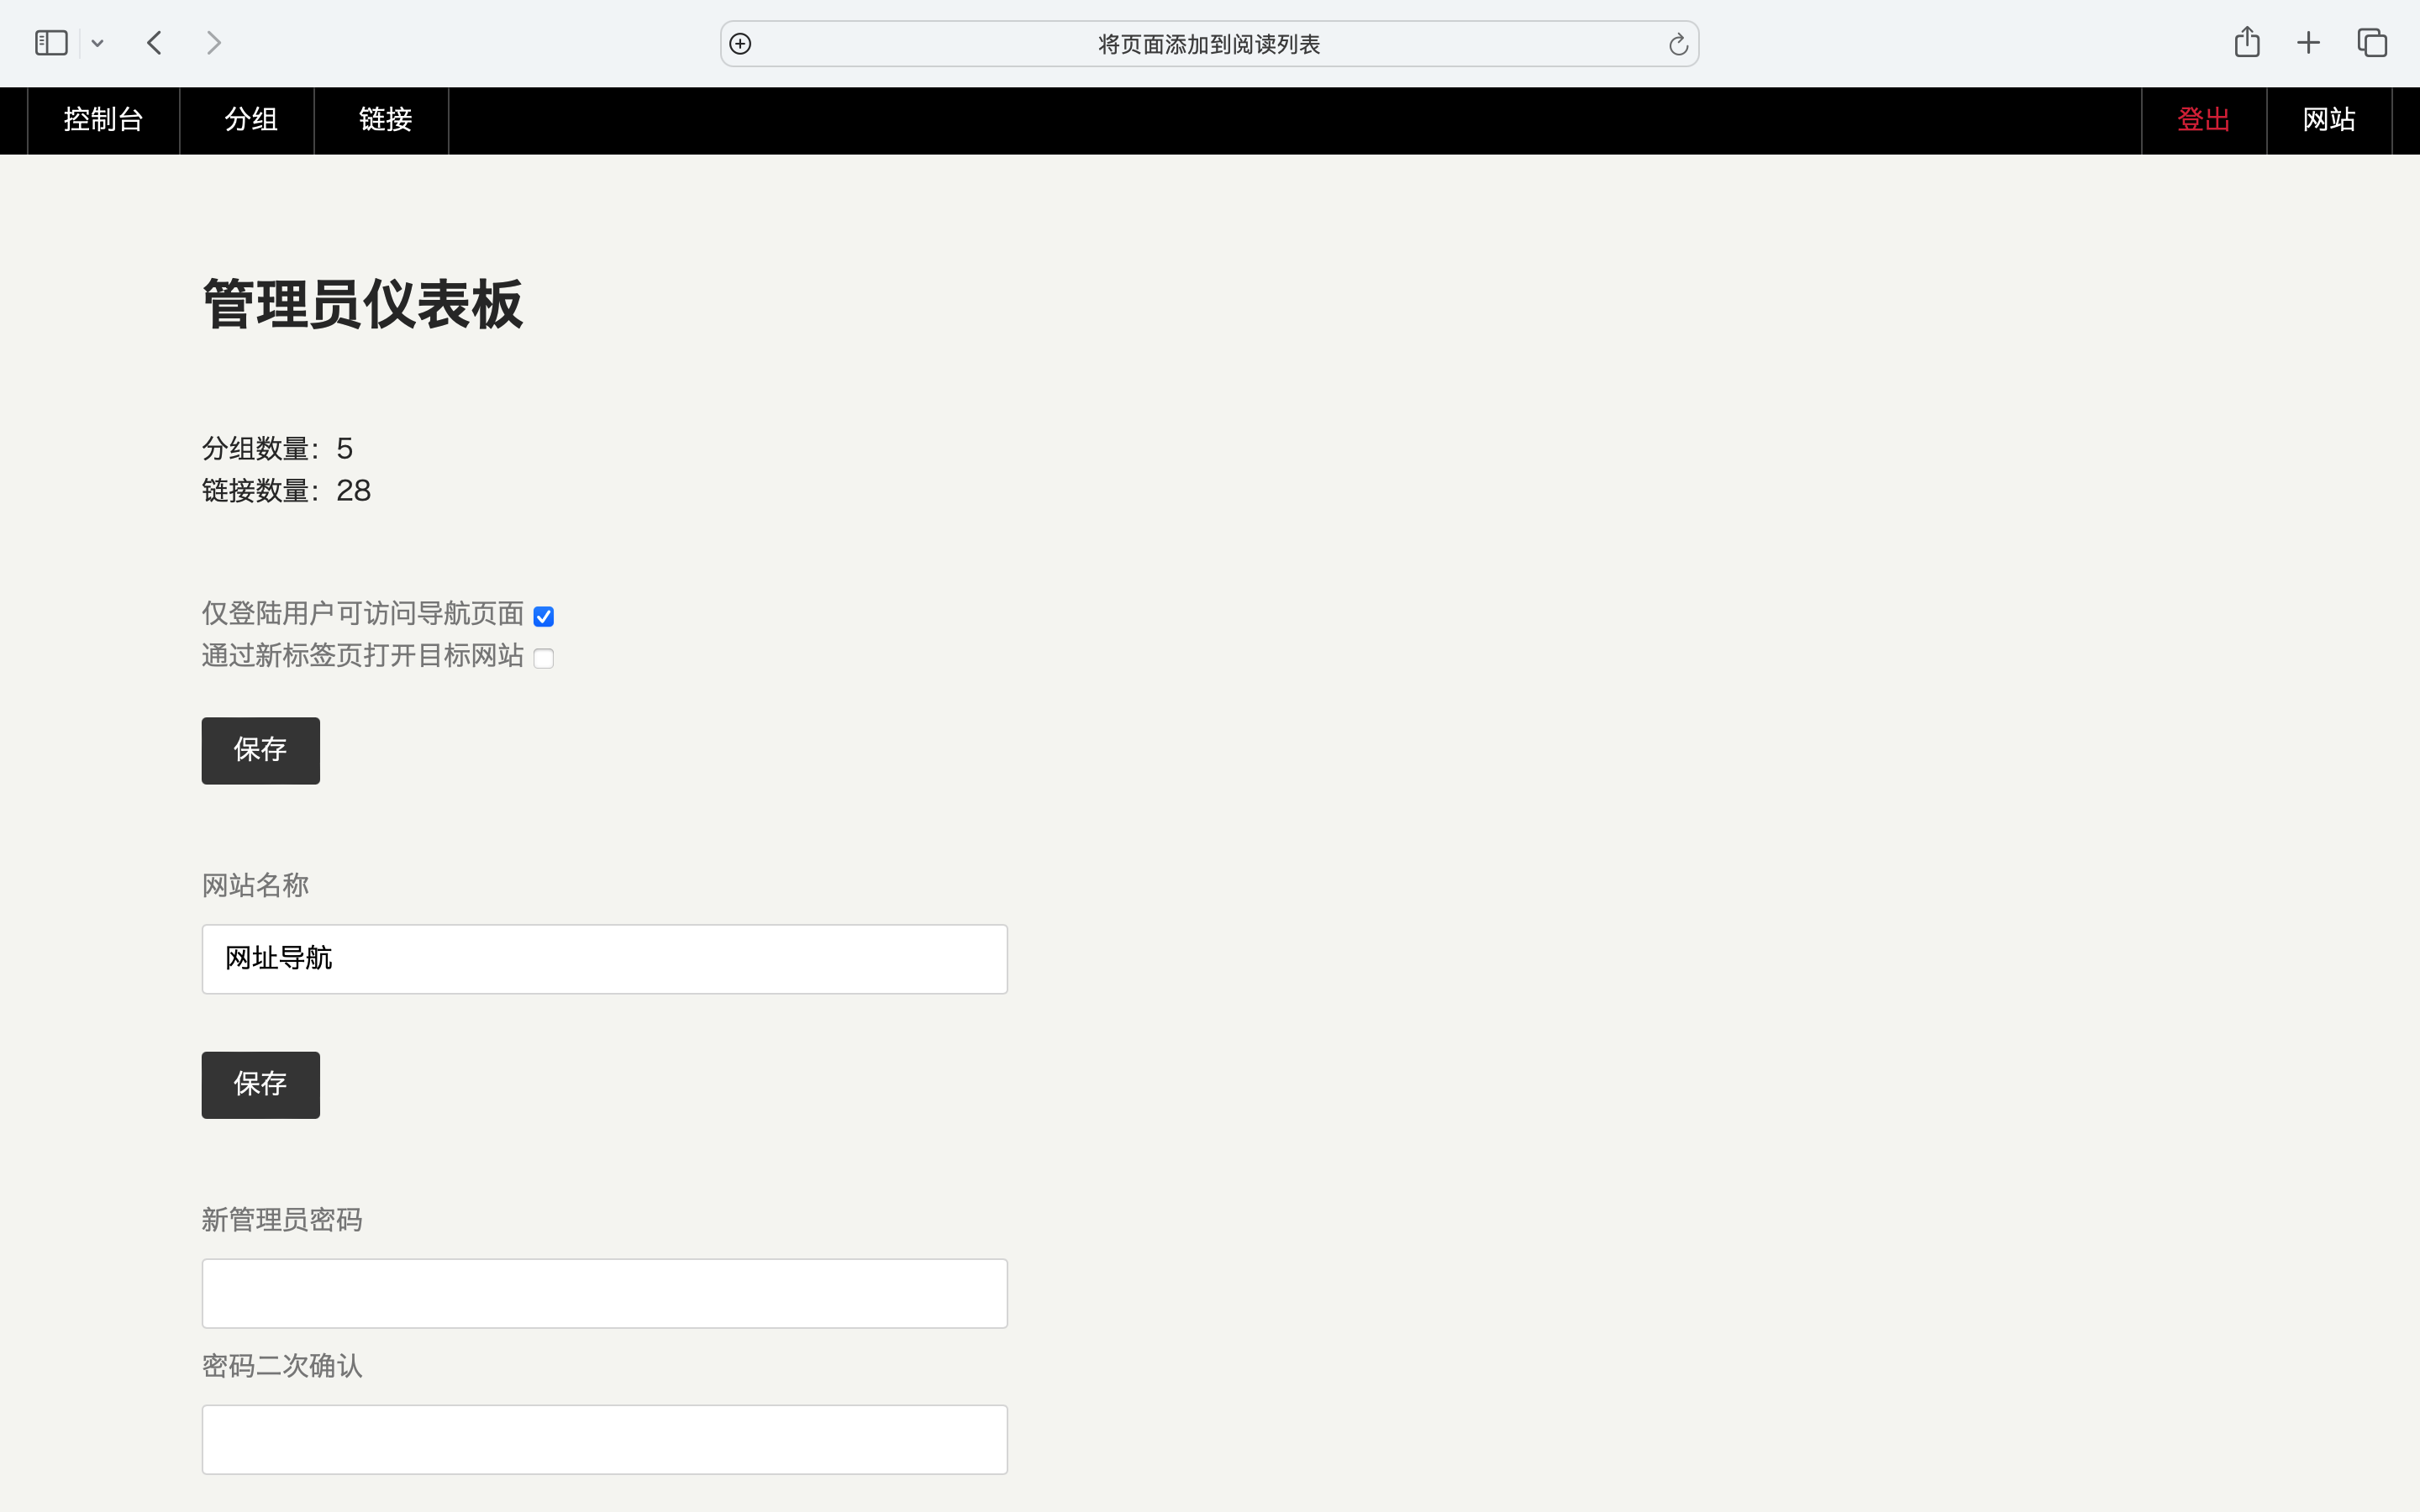Open the Share icon menu

click(x=2247, y=42)
